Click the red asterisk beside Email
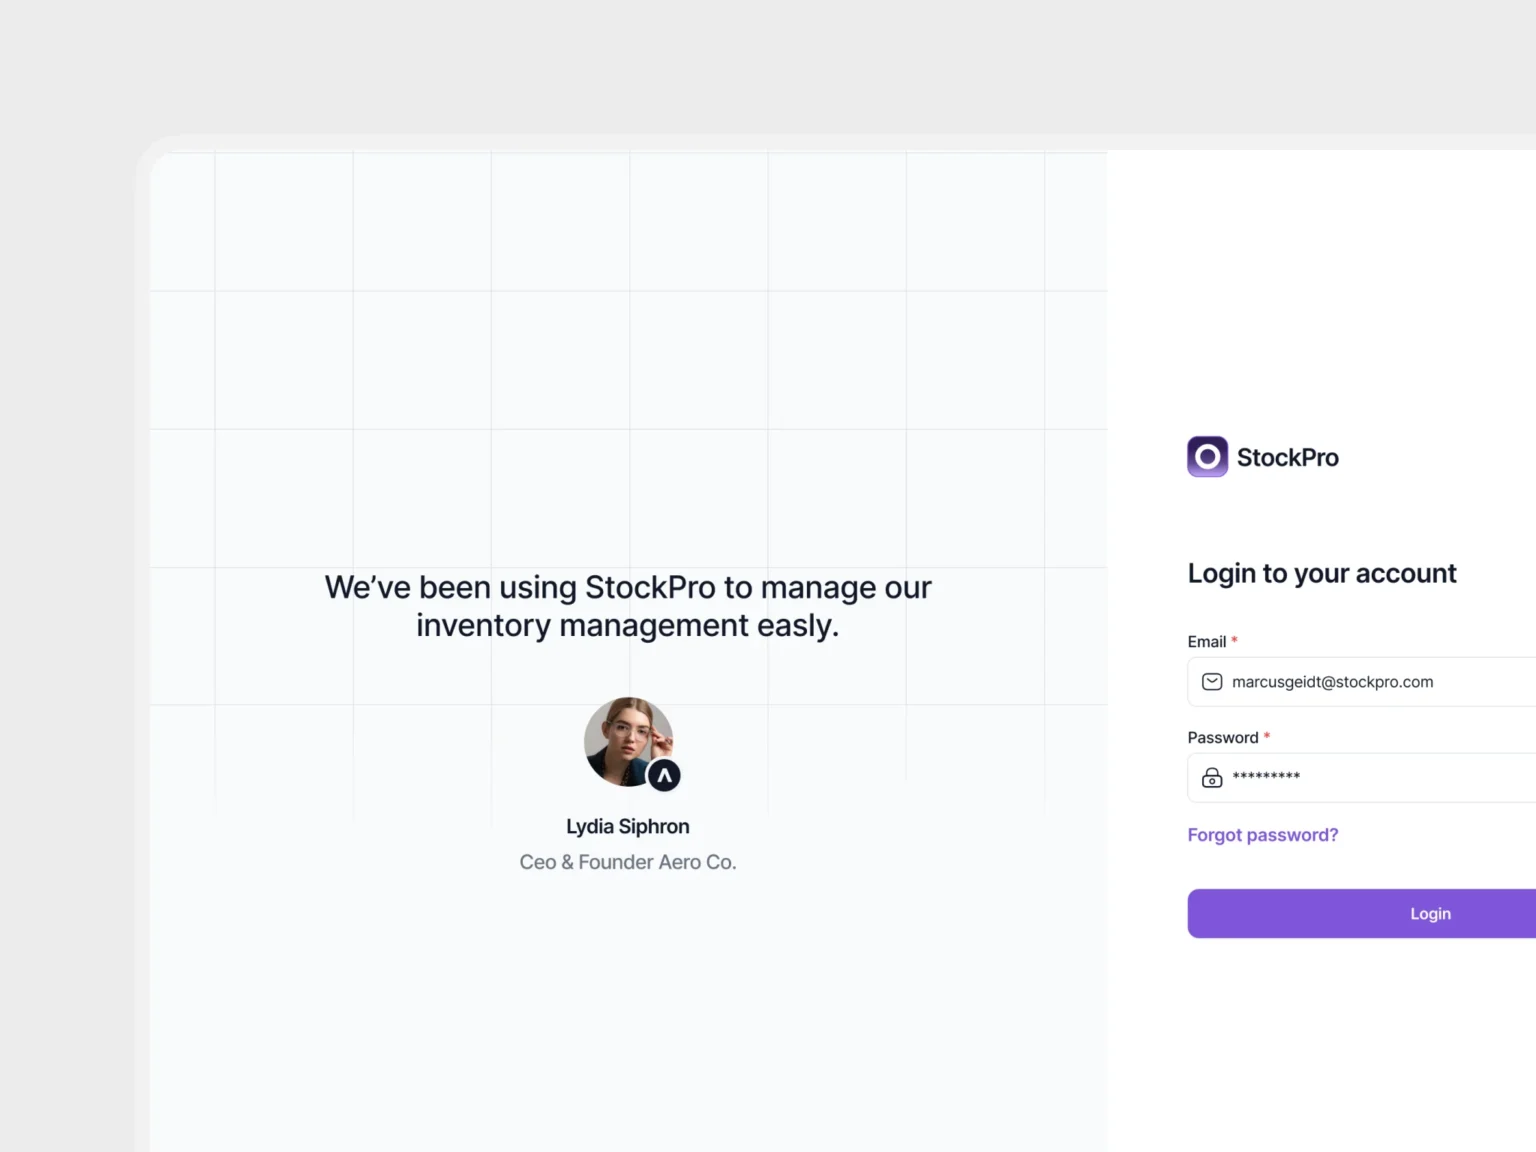The image size is (1536, 1152). coord(1234,641)
